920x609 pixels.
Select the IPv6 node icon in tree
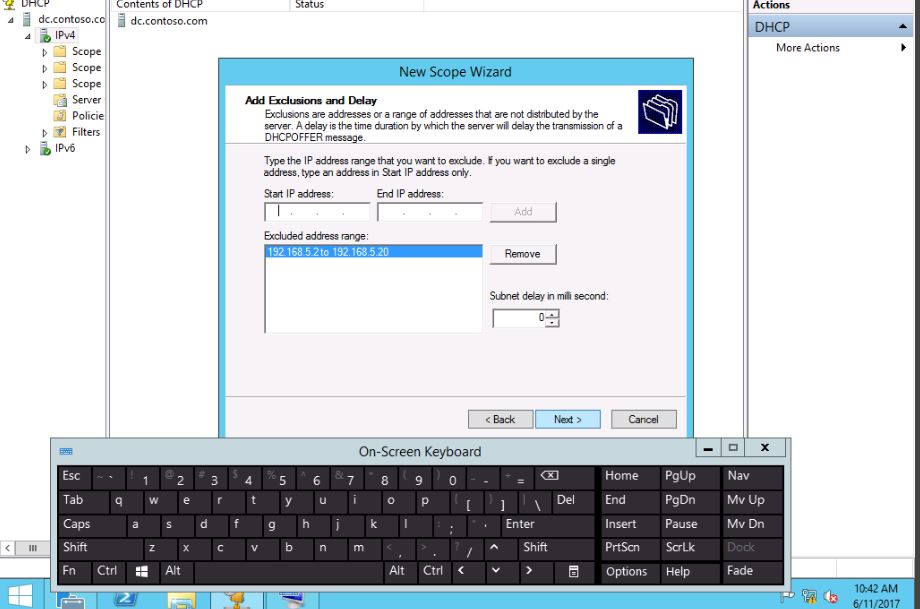pyautogui.click(x=45, y=148)
